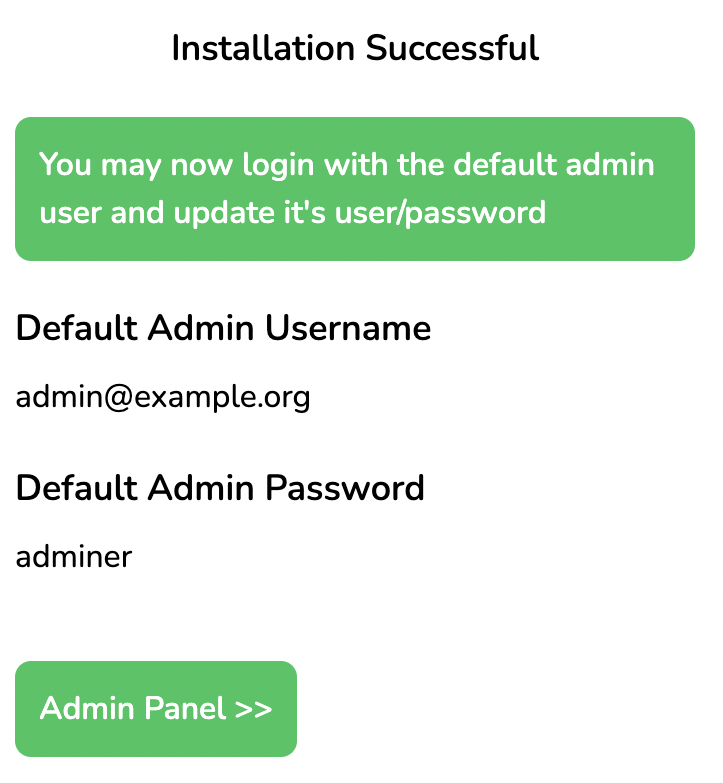The height and width of the screenshot is (783, 723).
Task: Click the word 'You' starting the banner
Action: (66, 165)
